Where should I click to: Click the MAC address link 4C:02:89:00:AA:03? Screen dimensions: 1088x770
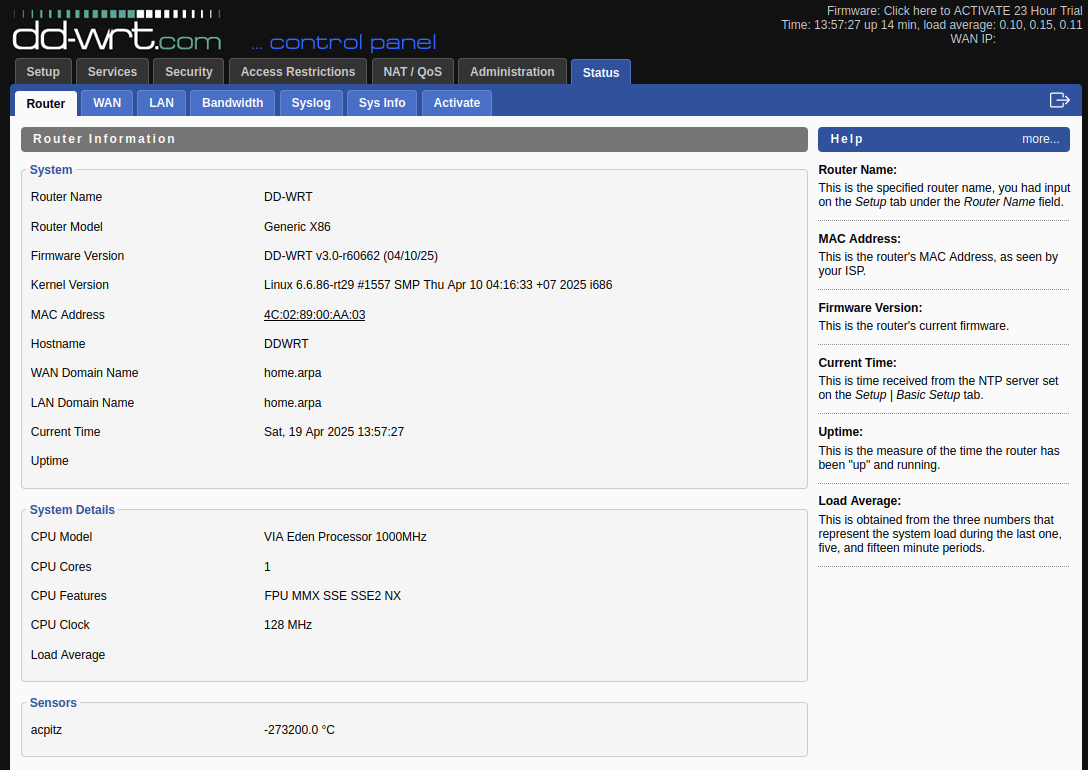point(314,314)
